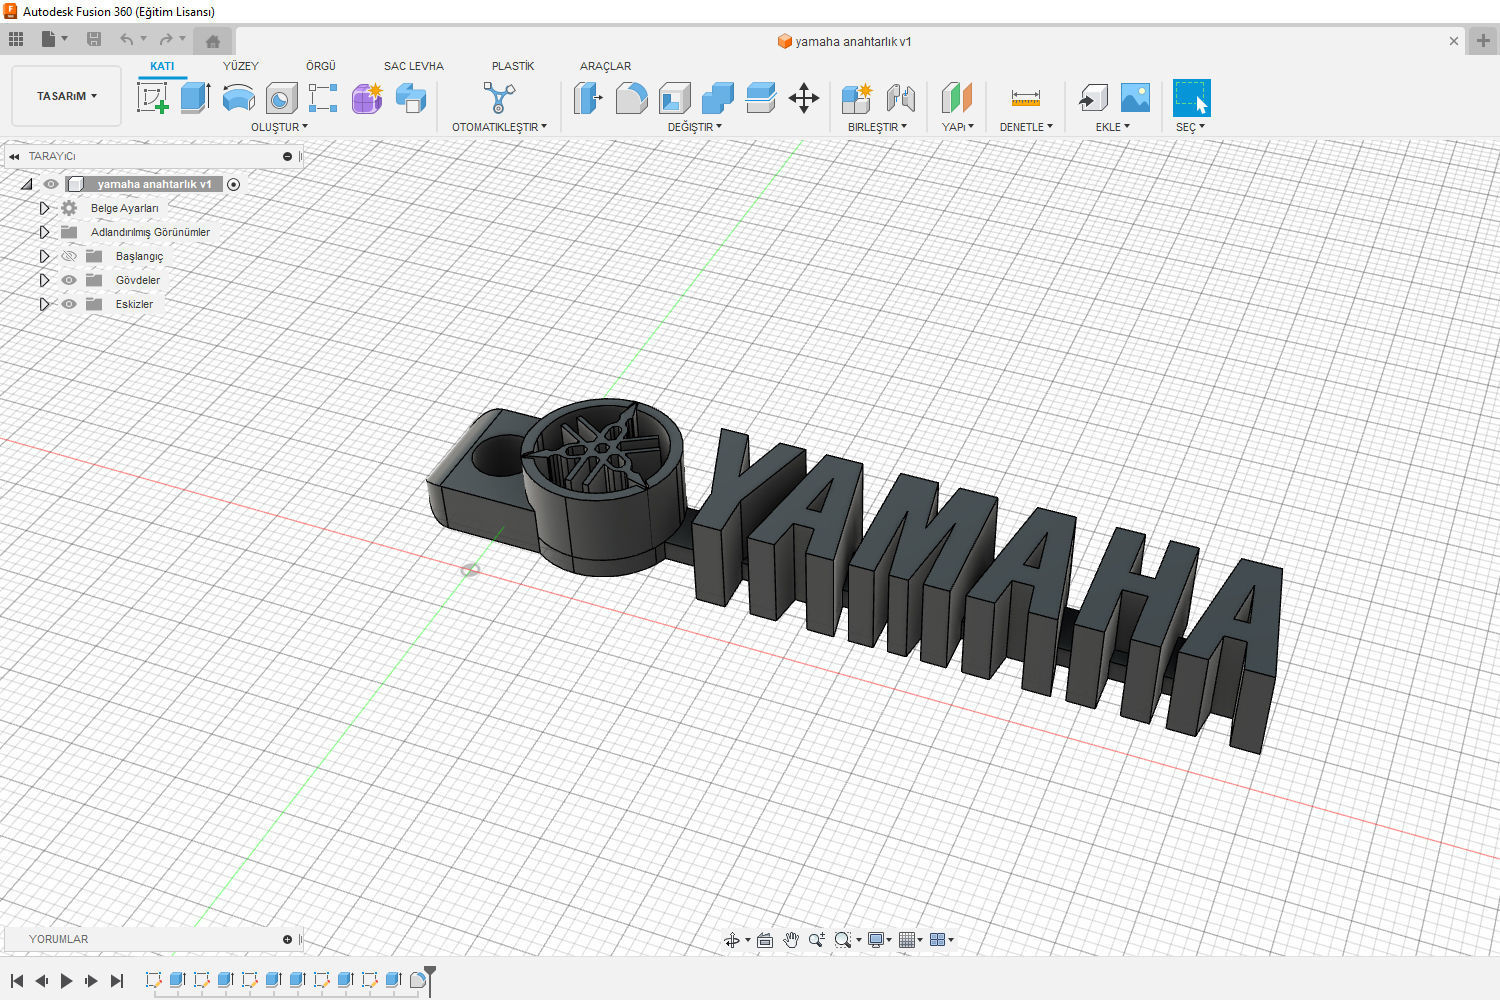Screen dimensions: 1500x1000
Task: Expand the Eskizler node
Action: coord(44,304)
